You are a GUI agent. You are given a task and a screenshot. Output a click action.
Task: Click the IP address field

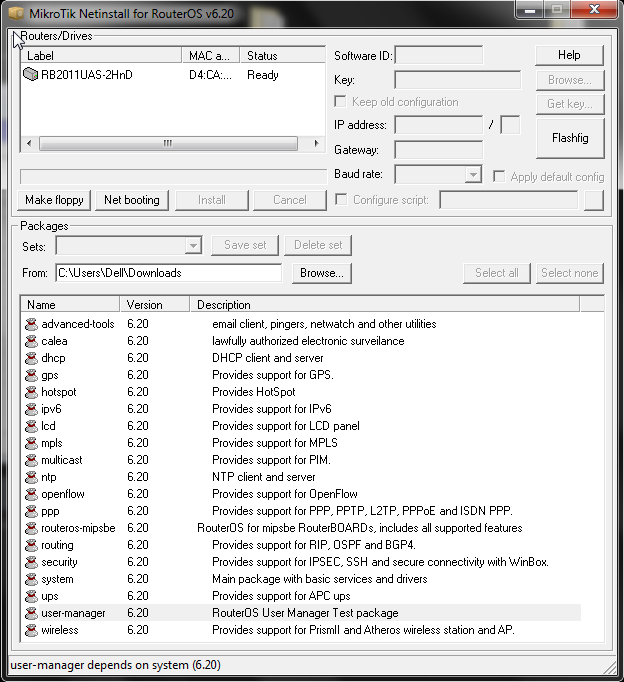click(x=438, y=125)
